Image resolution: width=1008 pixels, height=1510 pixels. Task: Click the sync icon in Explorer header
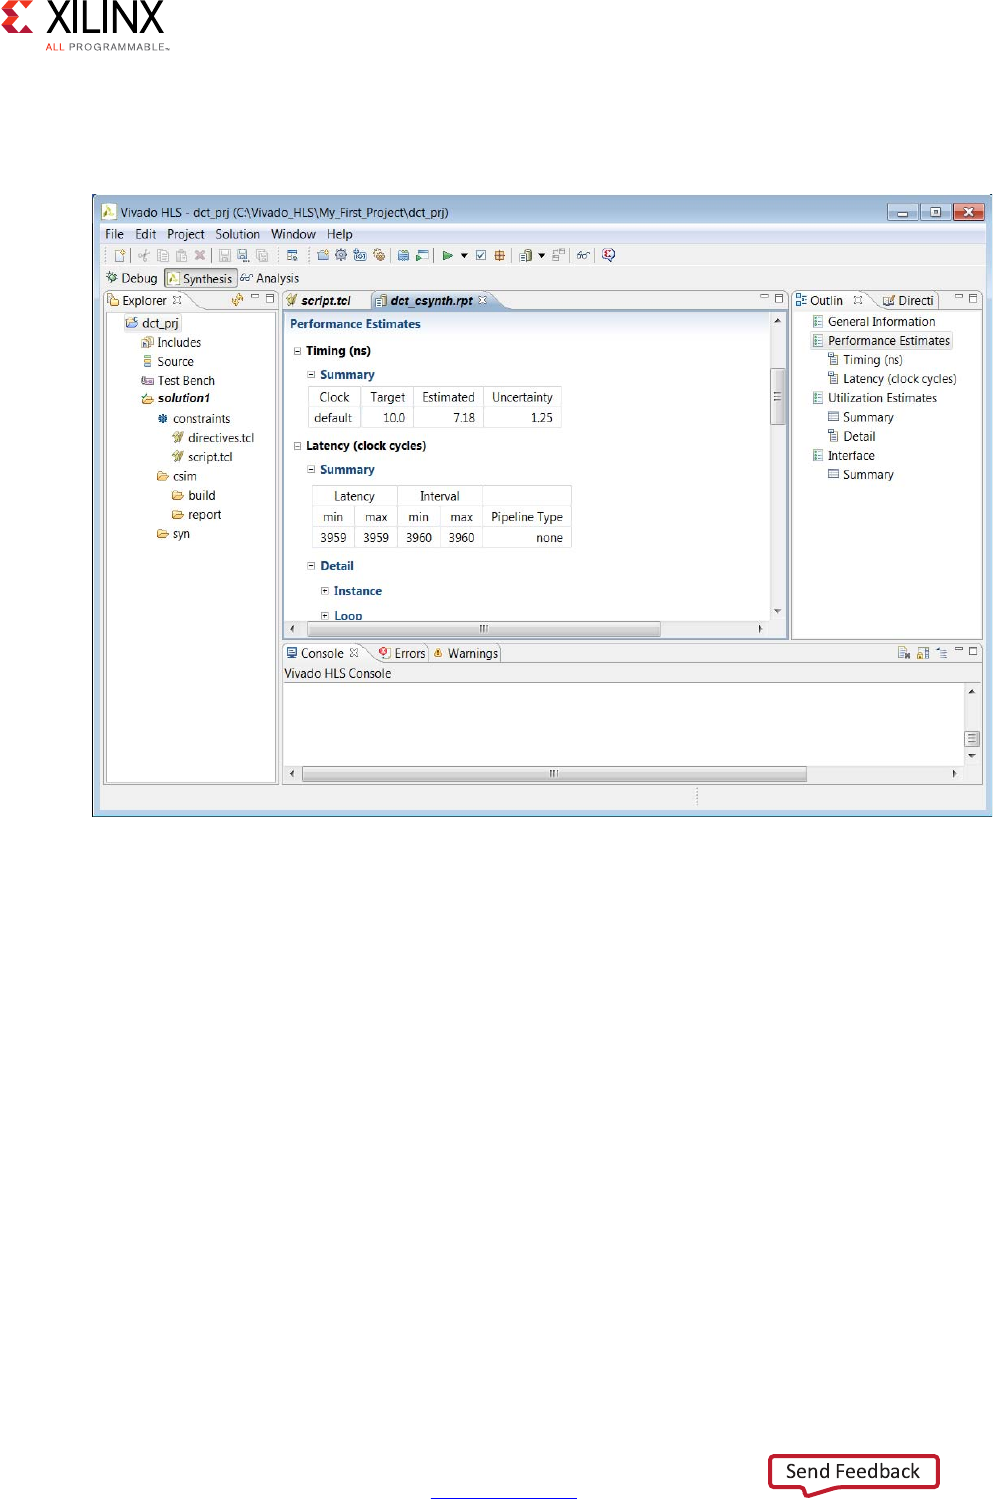[x=237, y=299]
